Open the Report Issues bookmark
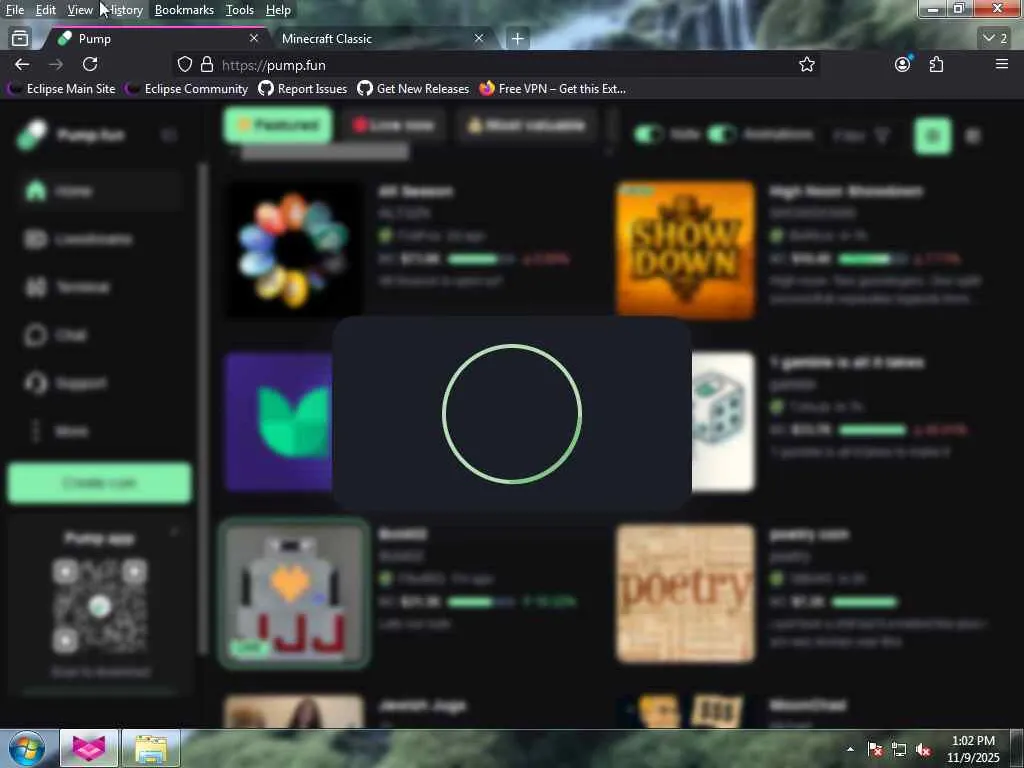Viewport: 1024px width, 768px height. point(302,88)
